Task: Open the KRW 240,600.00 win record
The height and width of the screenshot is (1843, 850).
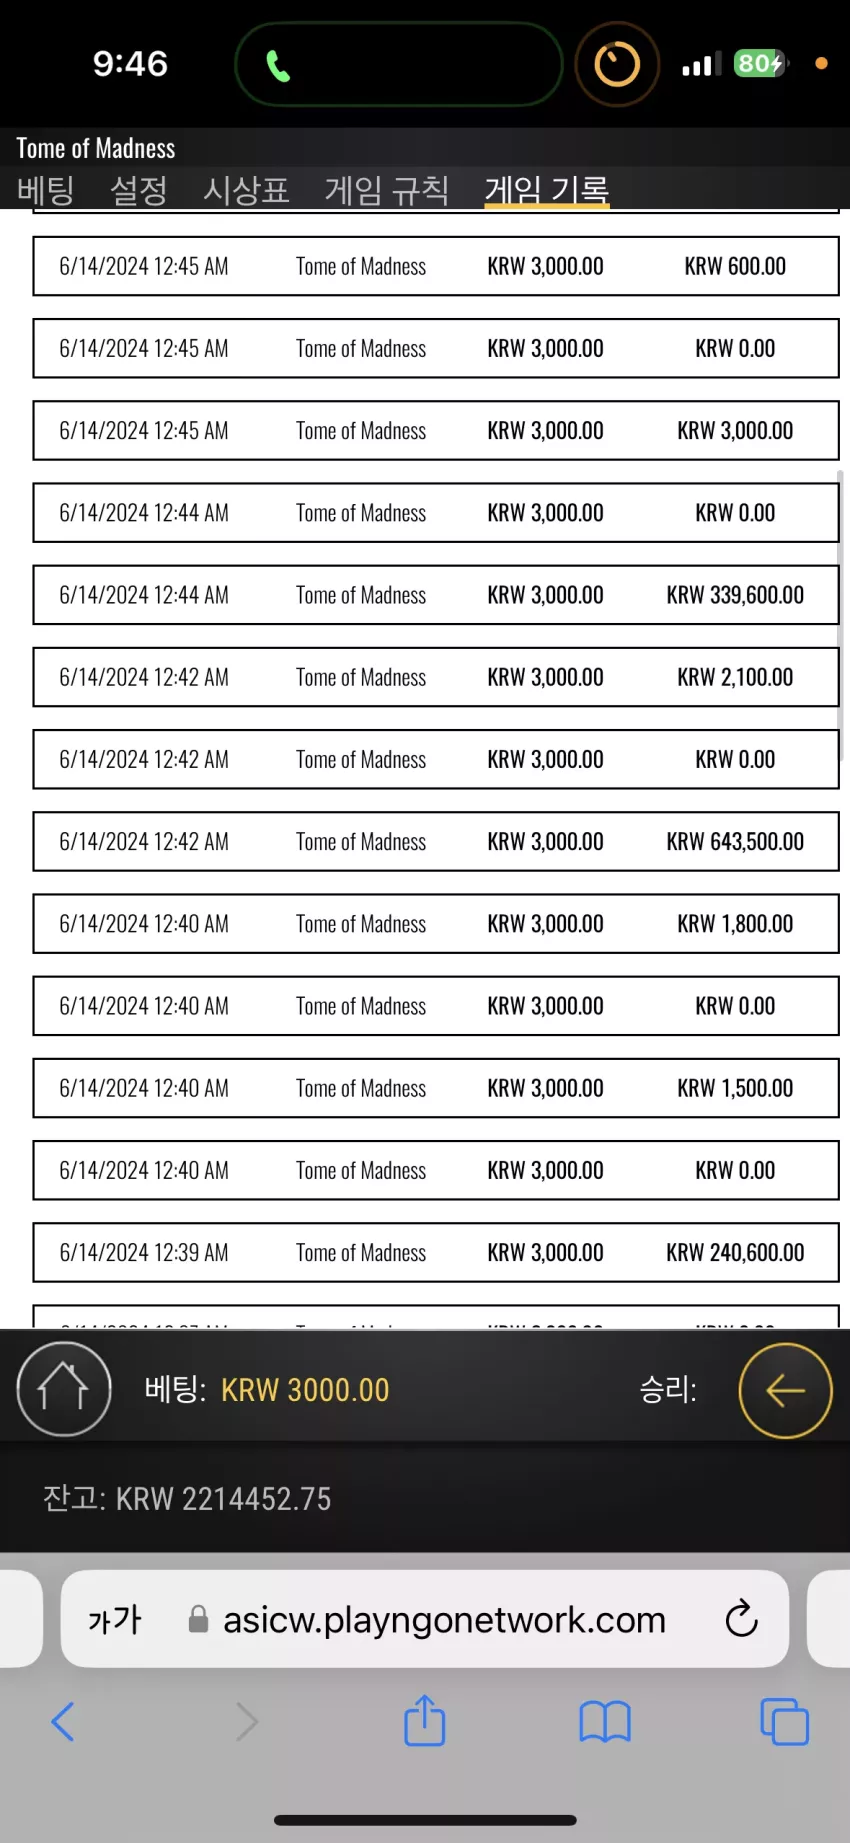Action: (x=436, y=1252)
